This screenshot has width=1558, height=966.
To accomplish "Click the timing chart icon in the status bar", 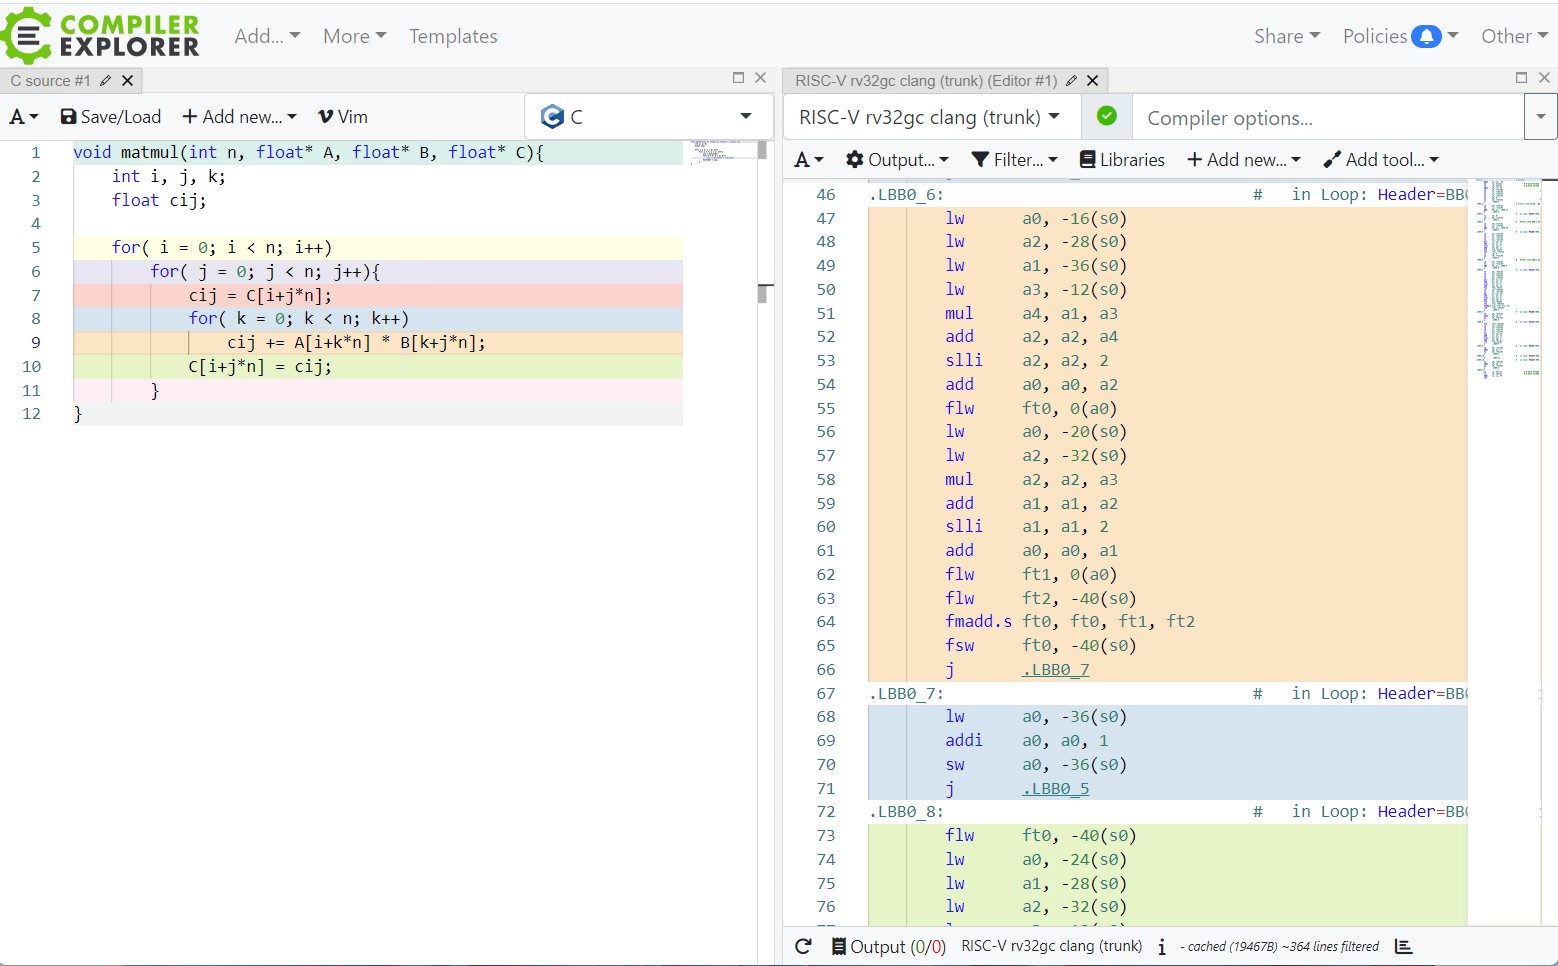I will [1404, 946].
